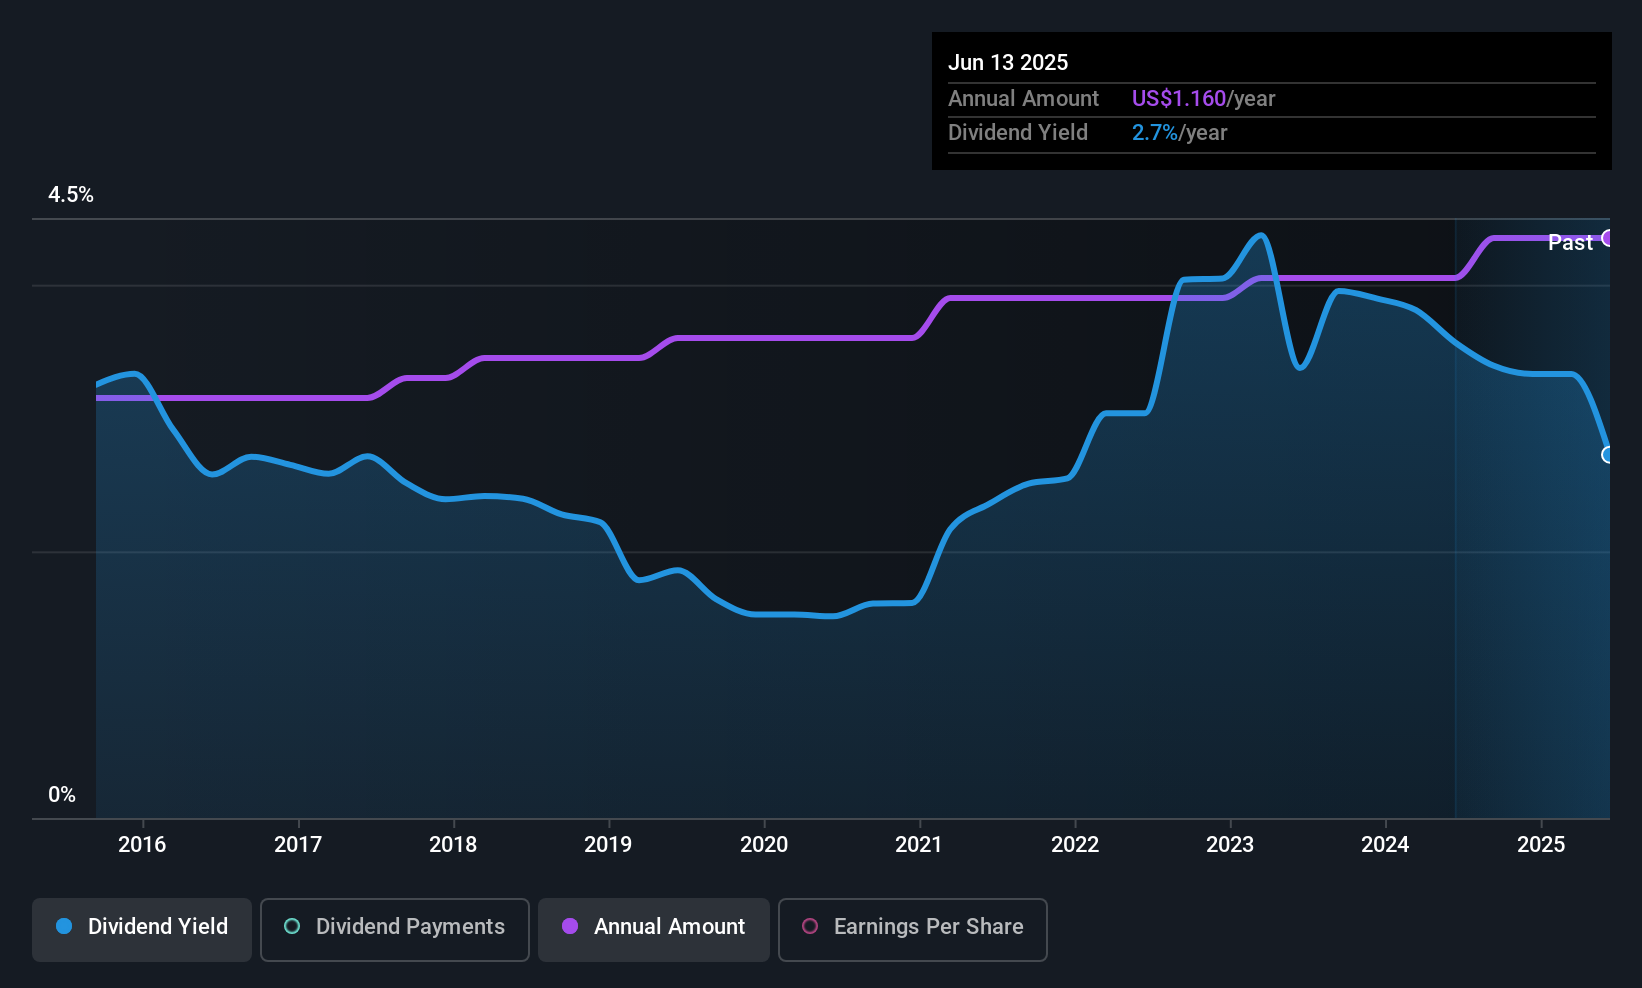This screenshot has height=988, width=1642.
Task: Click the 2025 x-axis label
Action: (1541, 844)
